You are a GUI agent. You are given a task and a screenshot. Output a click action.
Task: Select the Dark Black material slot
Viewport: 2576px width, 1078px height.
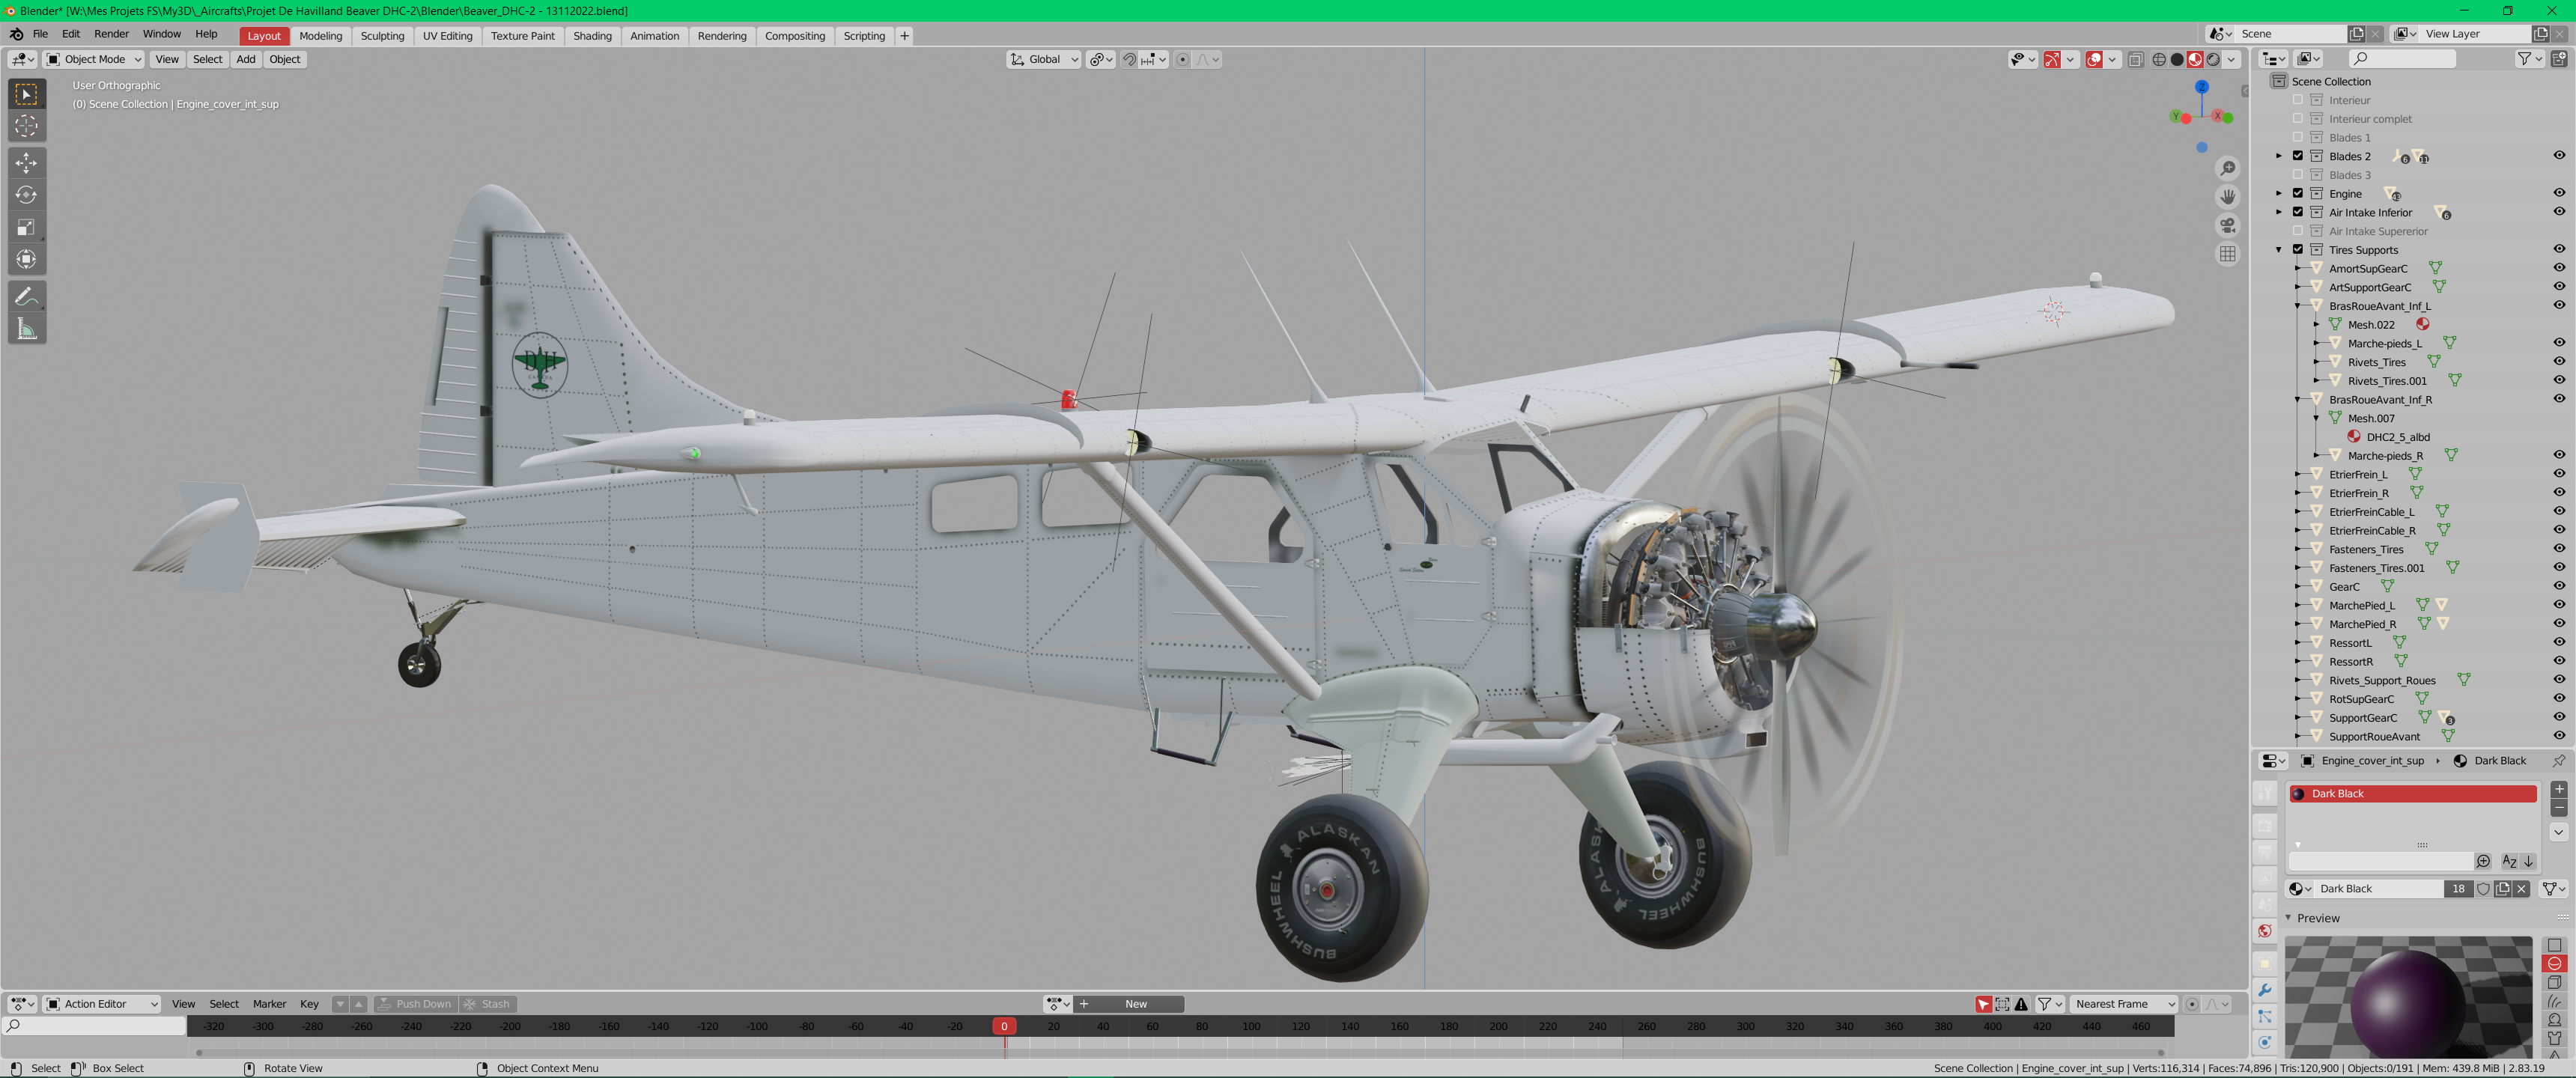(x=2412, y=794)
